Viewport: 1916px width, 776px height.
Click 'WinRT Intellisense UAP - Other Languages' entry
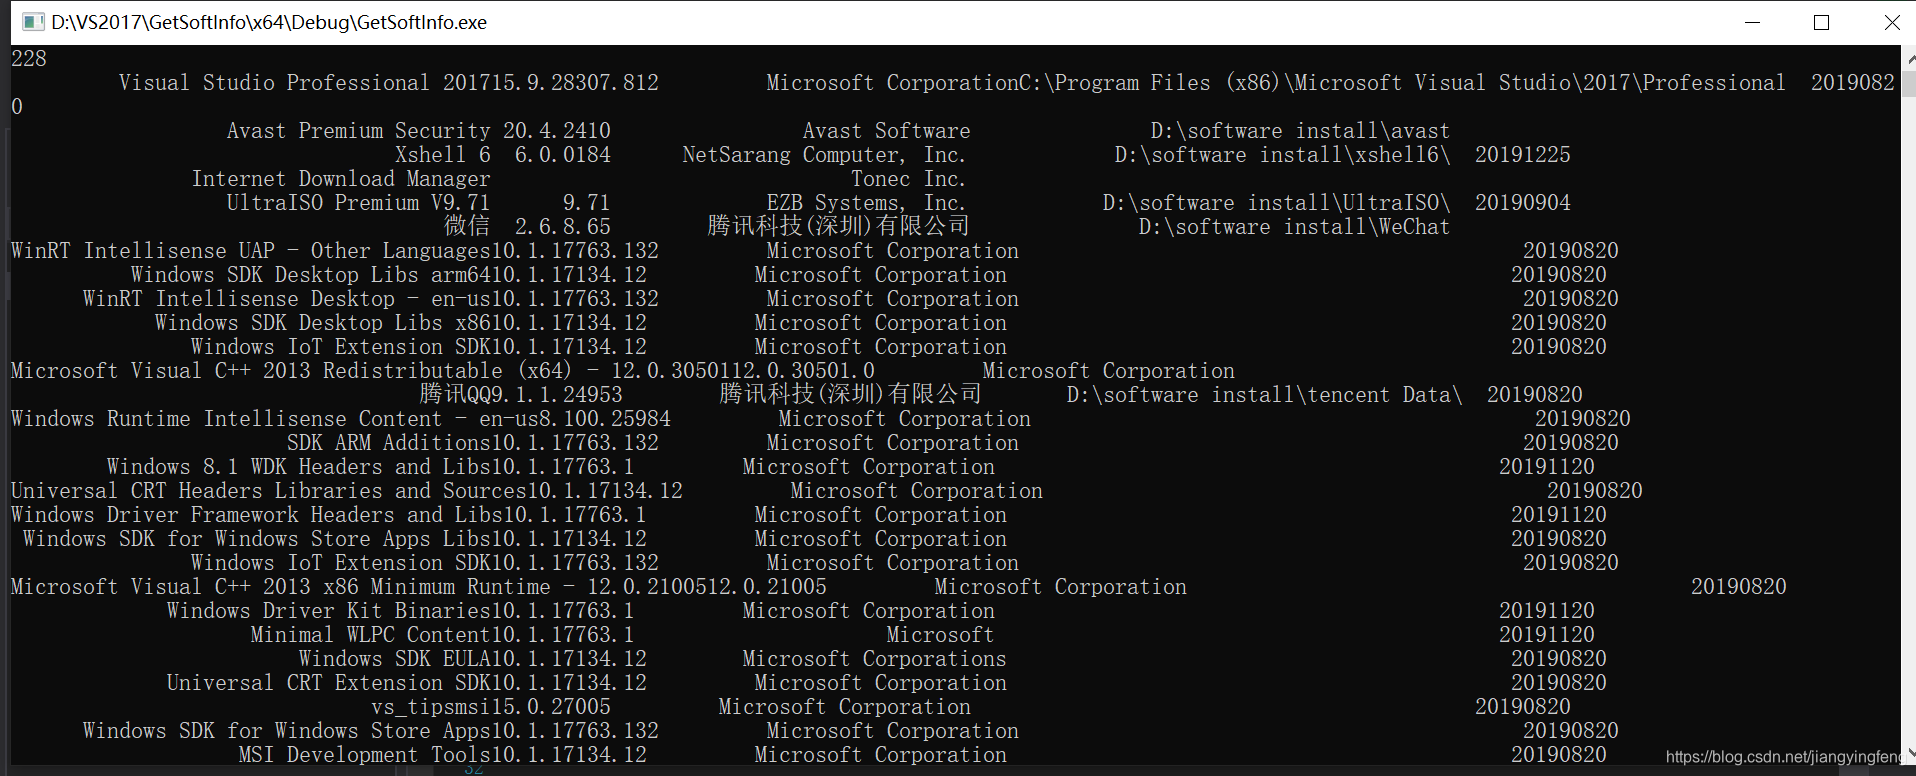250,250
